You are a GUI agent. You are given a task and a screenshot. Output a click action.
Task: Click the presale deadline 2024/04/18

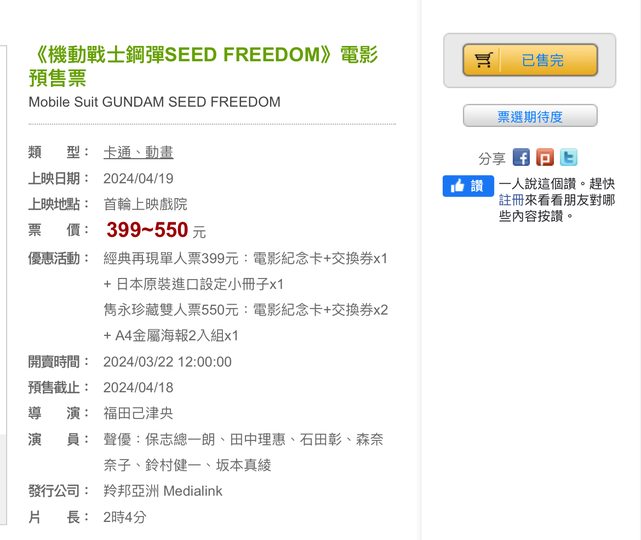[x=138, y=387]
